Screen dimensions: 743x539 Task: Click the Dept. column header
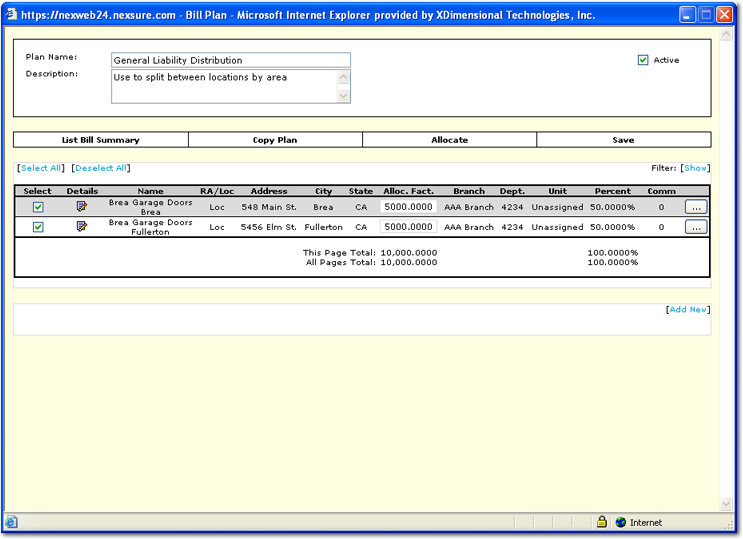[512, 191]
